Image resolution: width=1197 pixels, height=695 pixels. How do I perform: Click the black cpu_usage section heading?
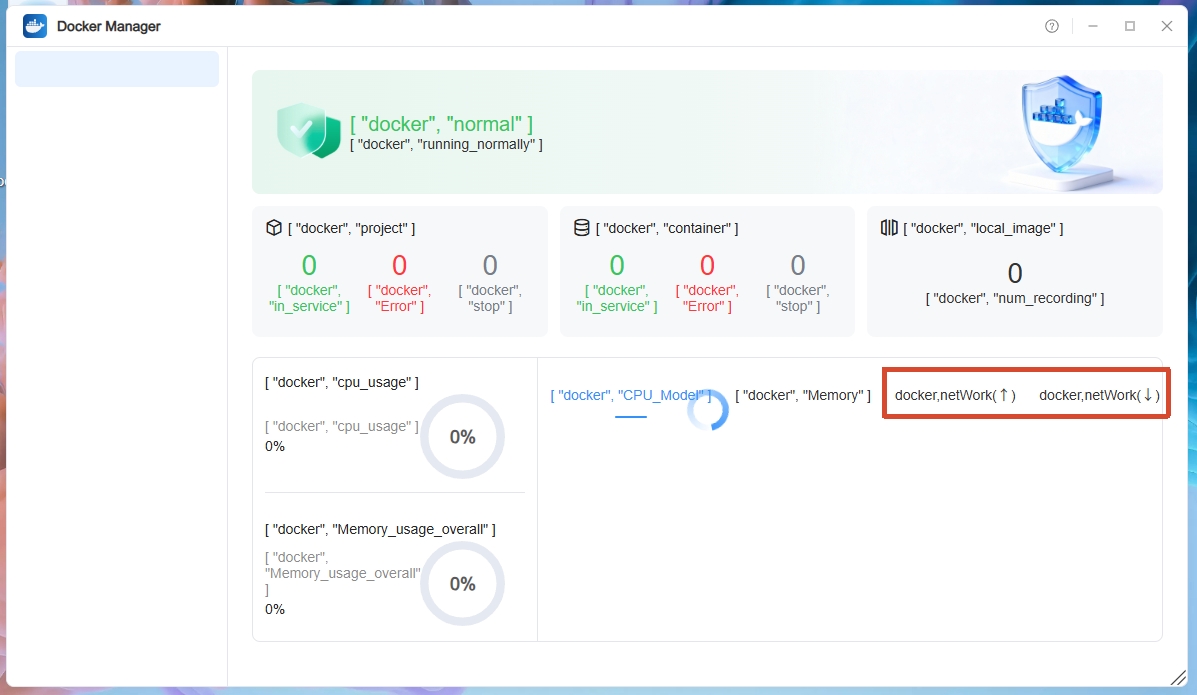[341, 382]
